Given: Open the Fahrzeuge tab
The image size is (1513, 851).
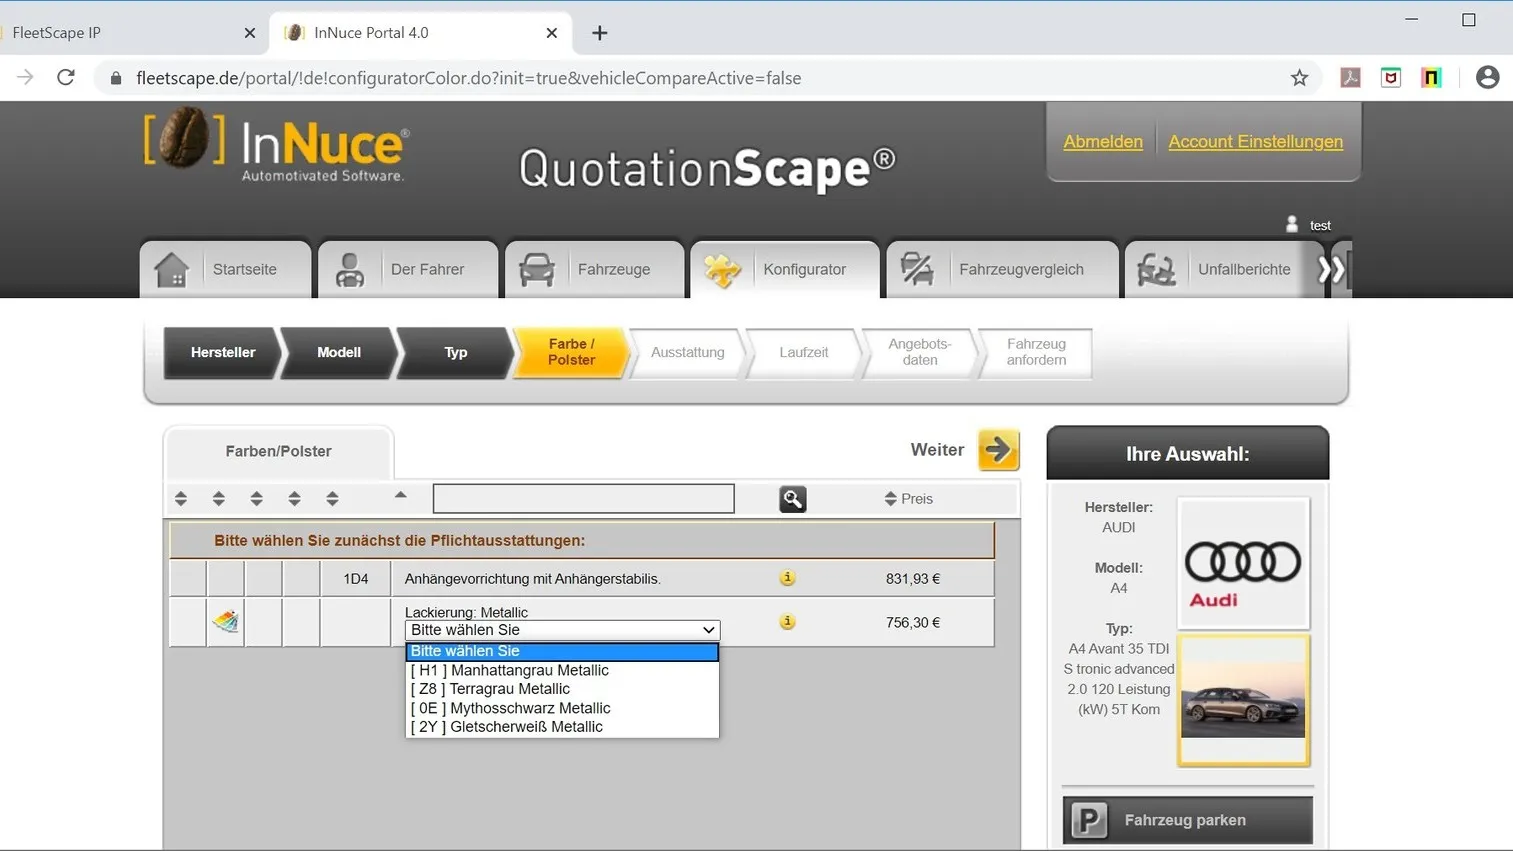Looking at the screenshot, I should pos(594,269).
